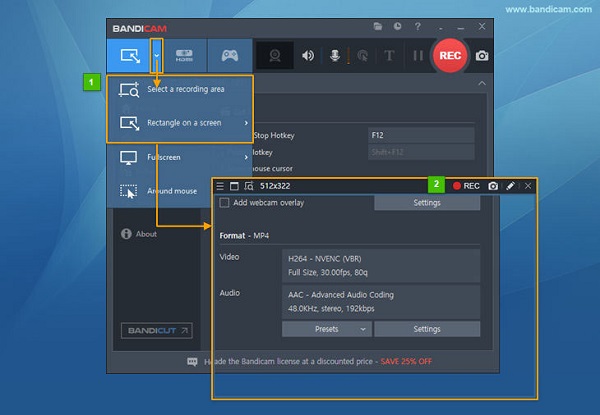
Task: Toggle the speaker sound icon
Action: point(308,56)
